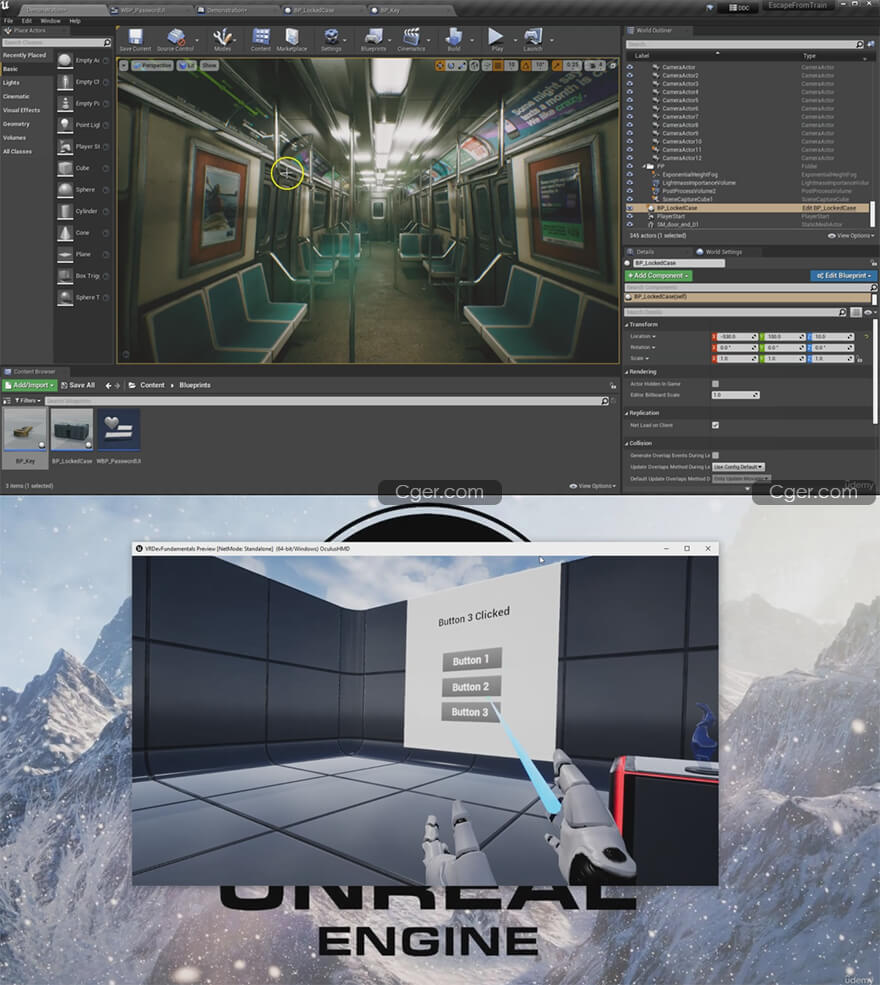This screenshot has height=985, width=880.
Task: Click the Launch toolbar icon
Action: (x=533, y=38)
